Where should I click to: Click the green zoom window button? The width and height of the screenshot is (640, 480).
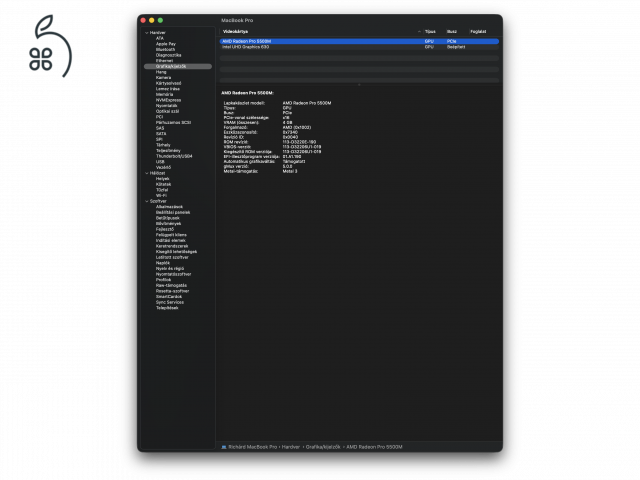point(160,20)
